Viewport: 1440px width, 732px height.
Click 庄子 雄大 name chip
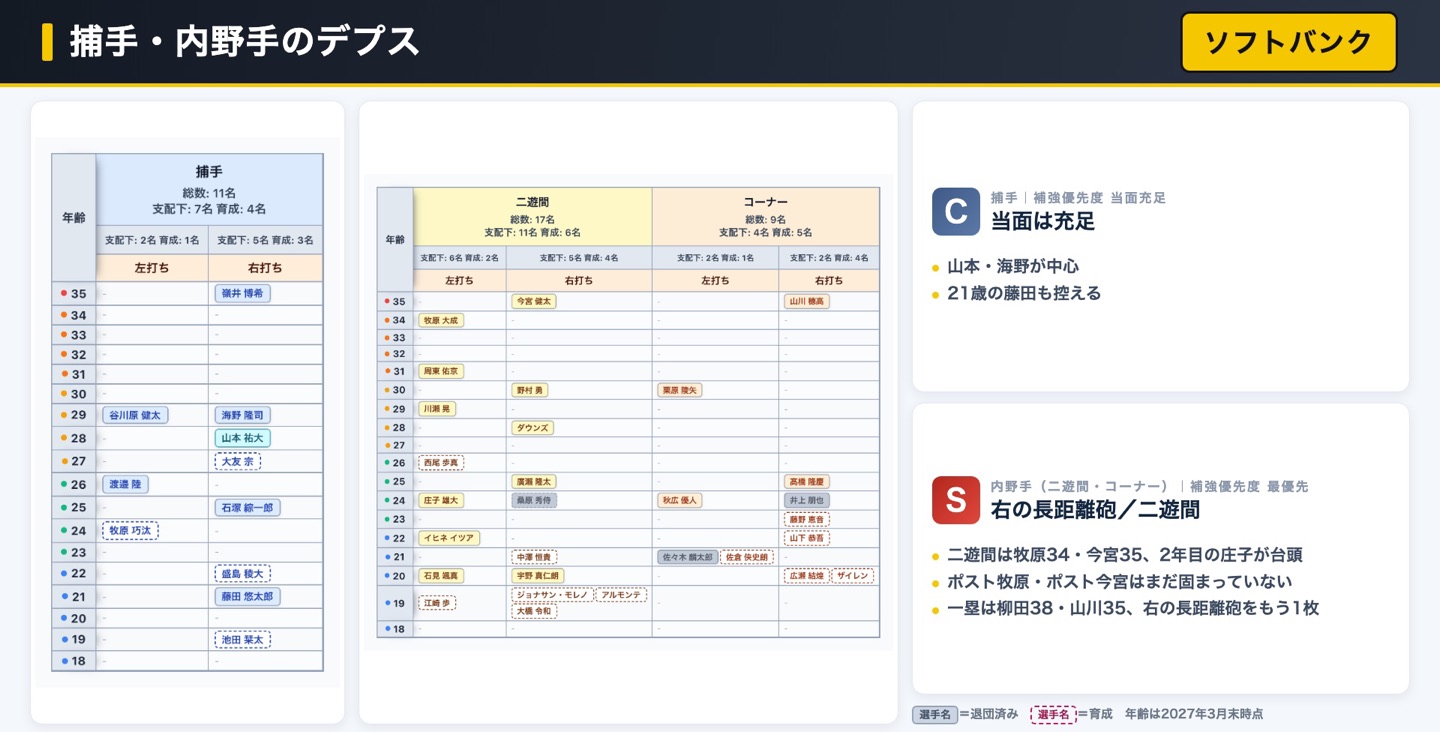pyautogui.click(x=441, y=500)
